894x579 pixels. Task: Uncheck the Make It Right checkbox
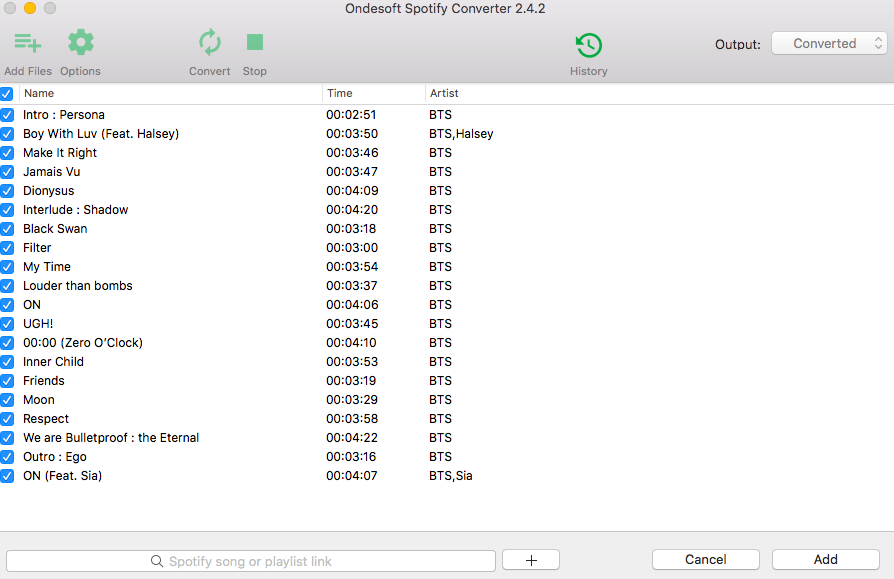coord(7,153)
